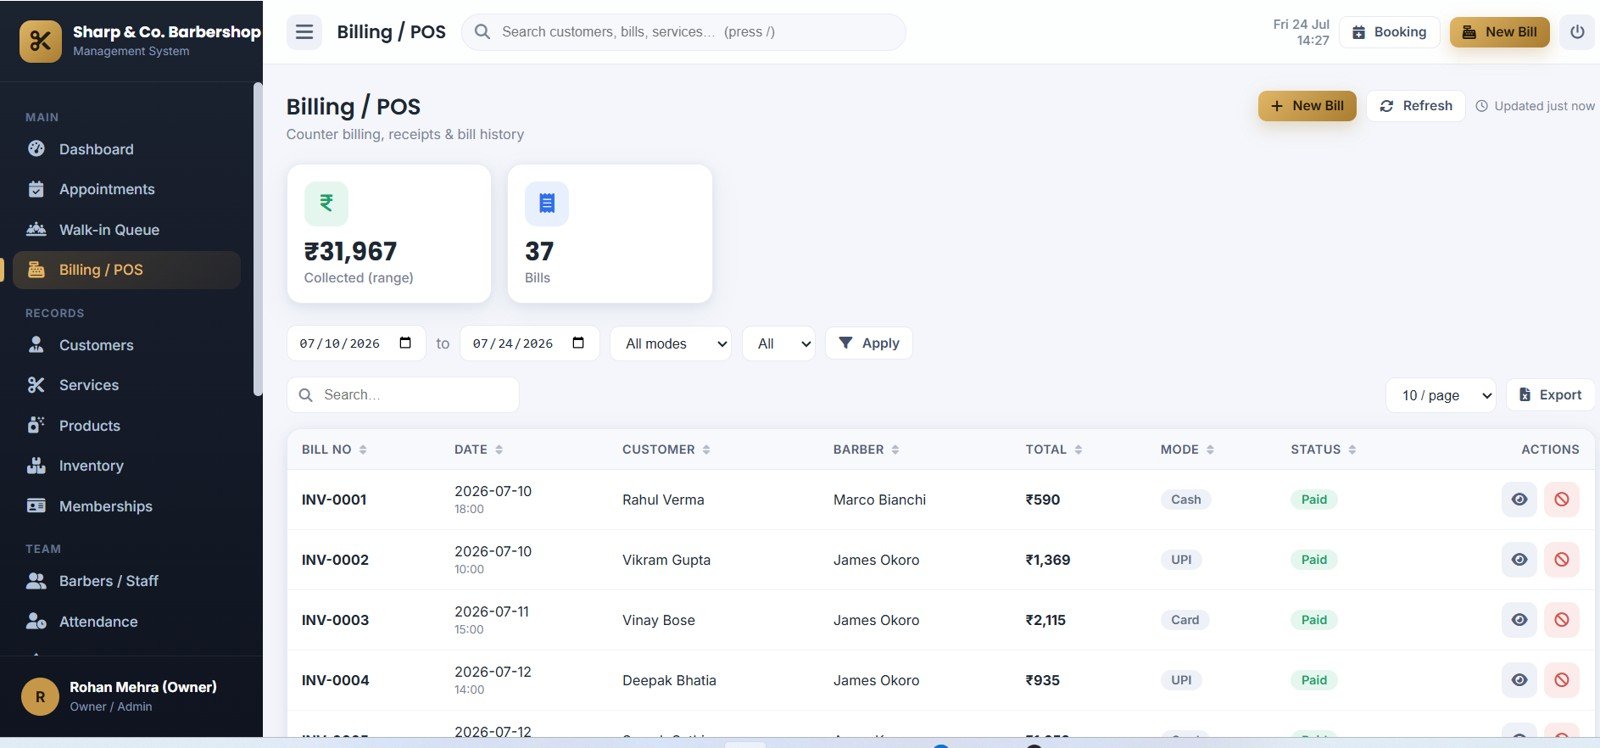Navigate to Services page
1600x748 pixels.
coord(126,385)
